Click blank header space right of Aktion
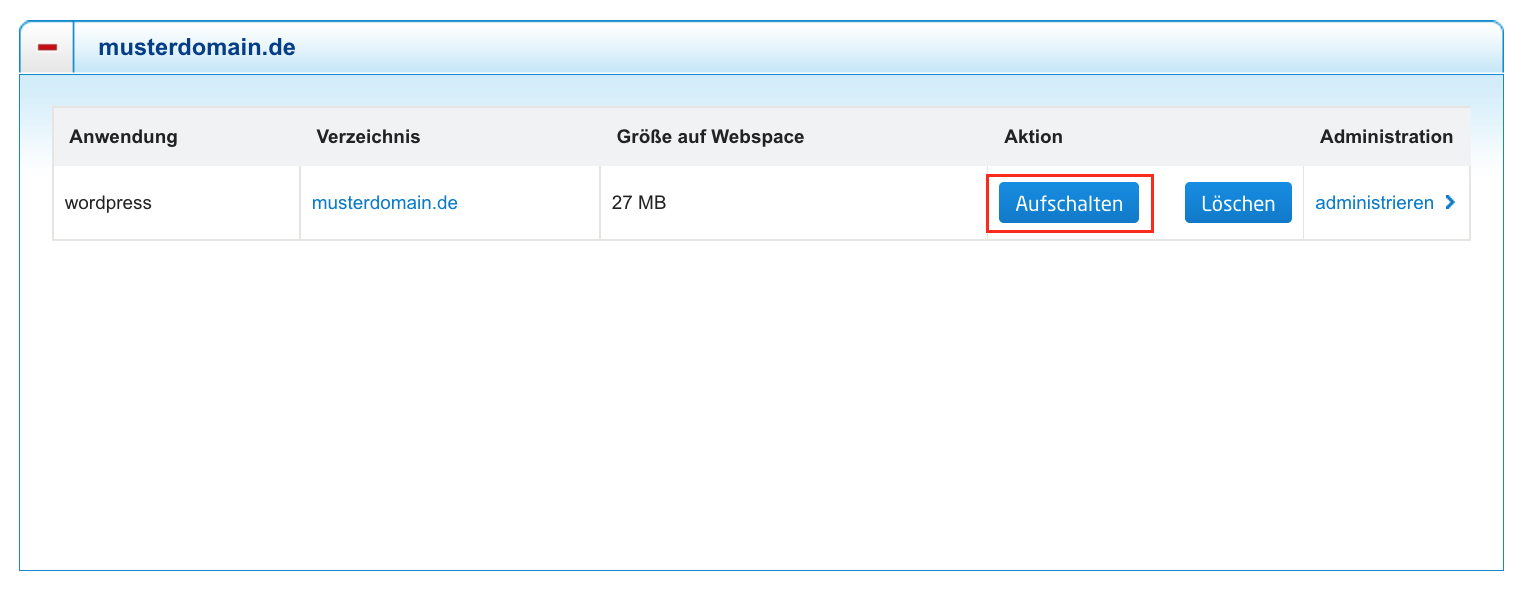The width and height of the screenshot is (1528, 594). (1180, 137)
